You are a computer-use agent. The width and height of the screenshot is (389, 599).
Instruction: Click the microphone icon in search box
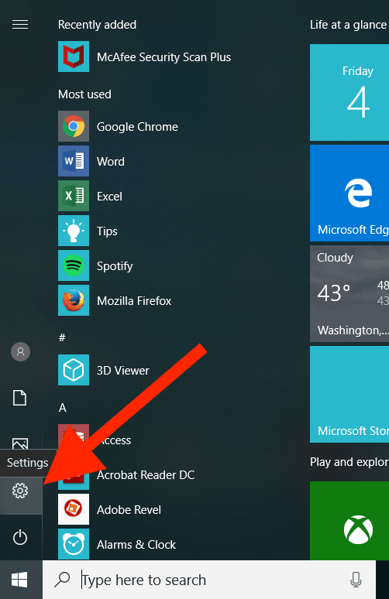(356, 580)
